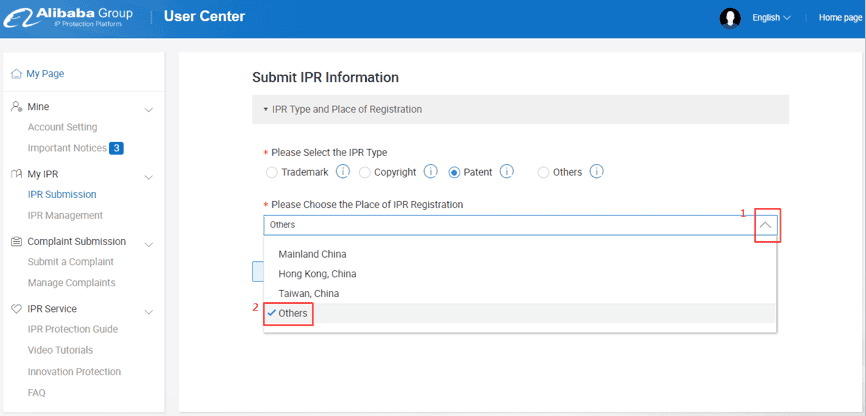The height and width of the screenshot is (416, 866).
Task: Open the English language dropdown
Action: point(771,18)
